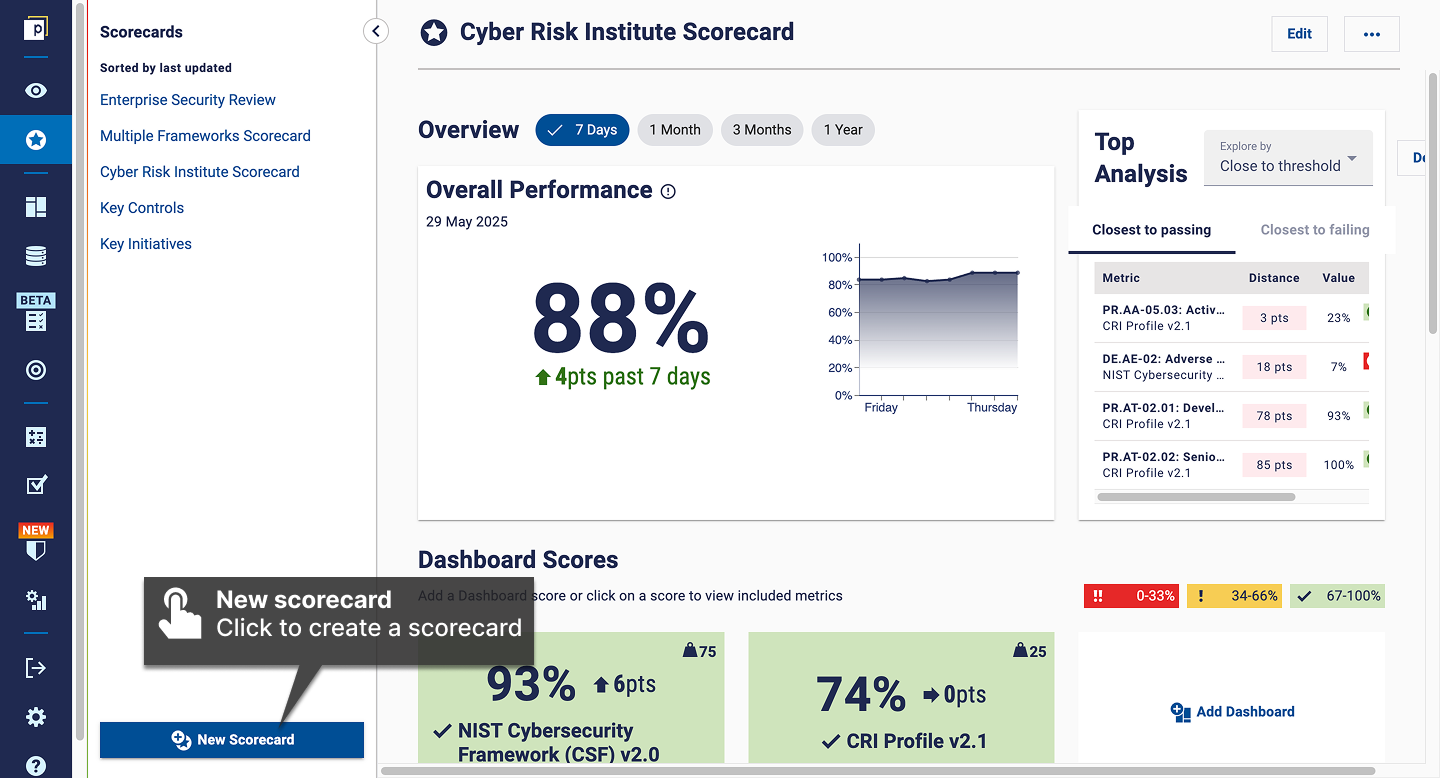The width and height of the screenshot is (1440, 778).
Task: Select the 1 Month time range
Action: click(x=675, y=130)
